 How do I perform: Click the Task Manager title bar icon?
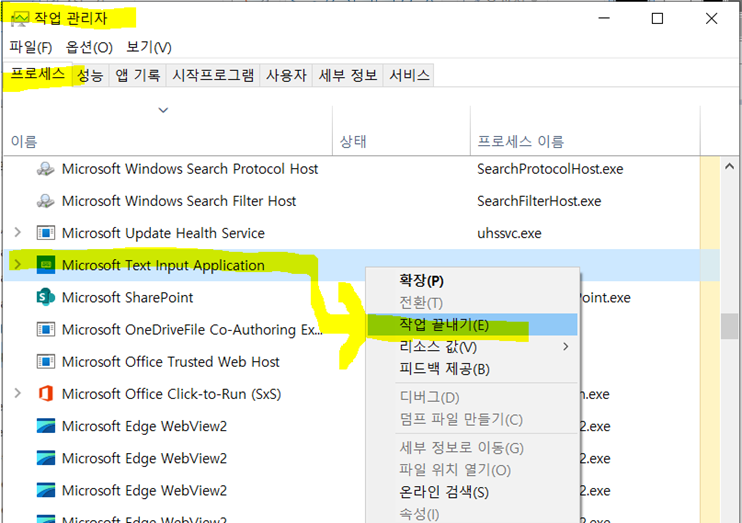click(x=19, y=19)
